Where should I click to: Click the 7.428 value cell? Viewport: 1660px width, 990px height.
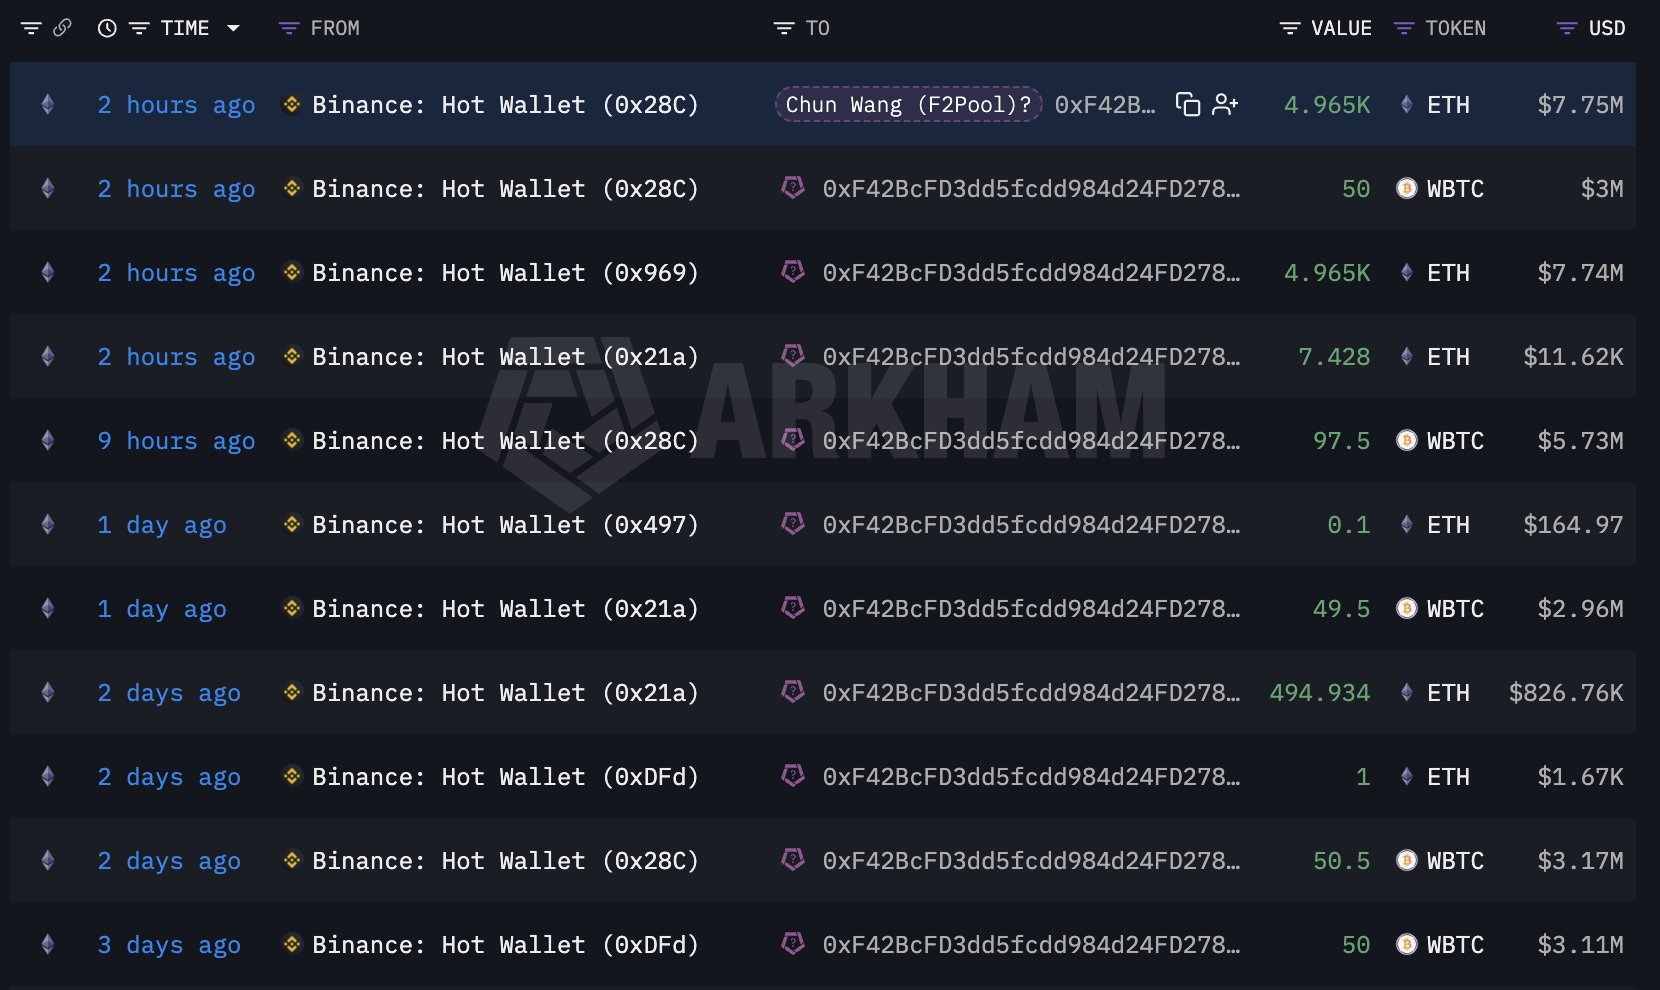(x=1334, y=357)
